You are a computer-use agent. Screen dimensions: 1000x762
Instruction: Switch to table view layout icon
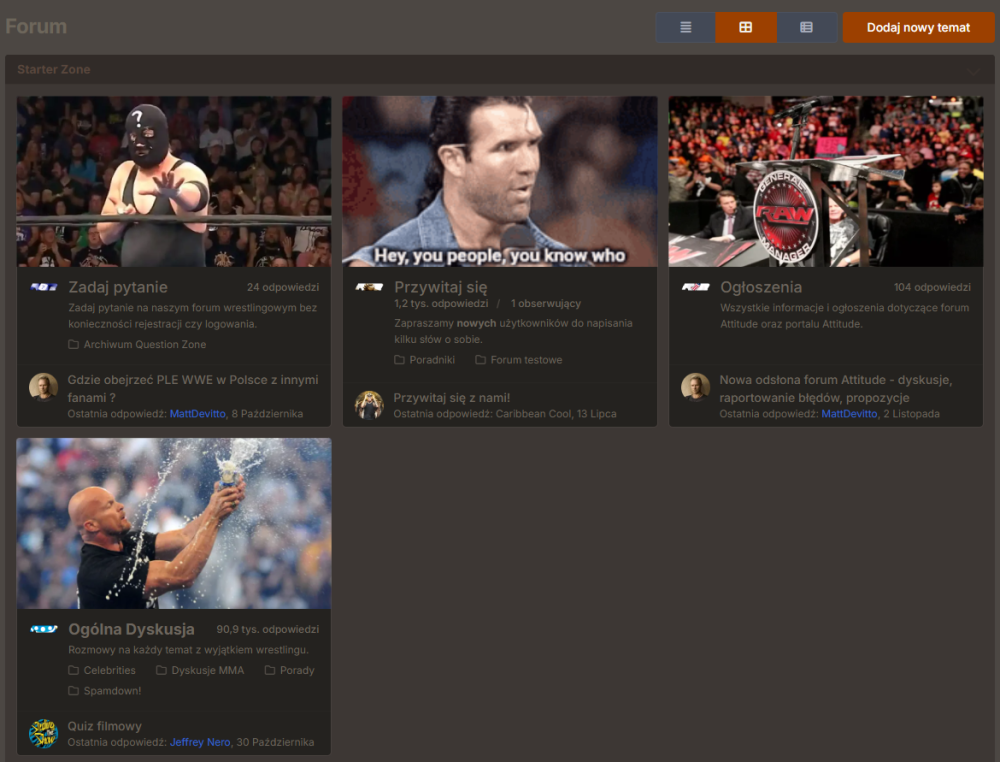(806, 28)
